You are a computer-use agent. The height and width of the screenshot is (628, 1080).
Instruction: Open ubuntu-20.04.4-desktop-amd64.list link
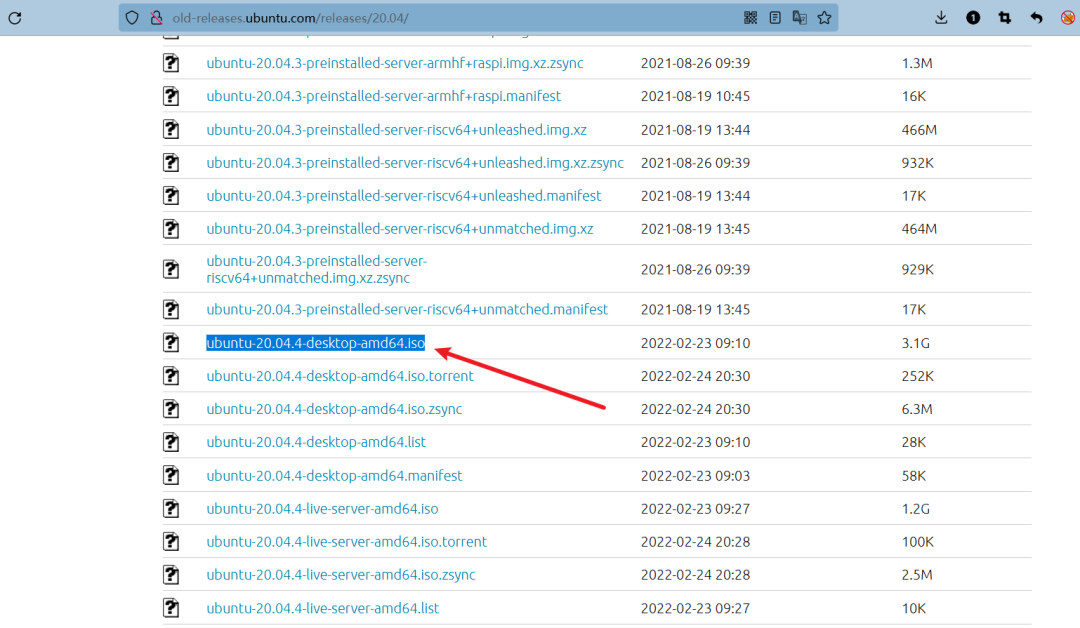coord(315,441)
